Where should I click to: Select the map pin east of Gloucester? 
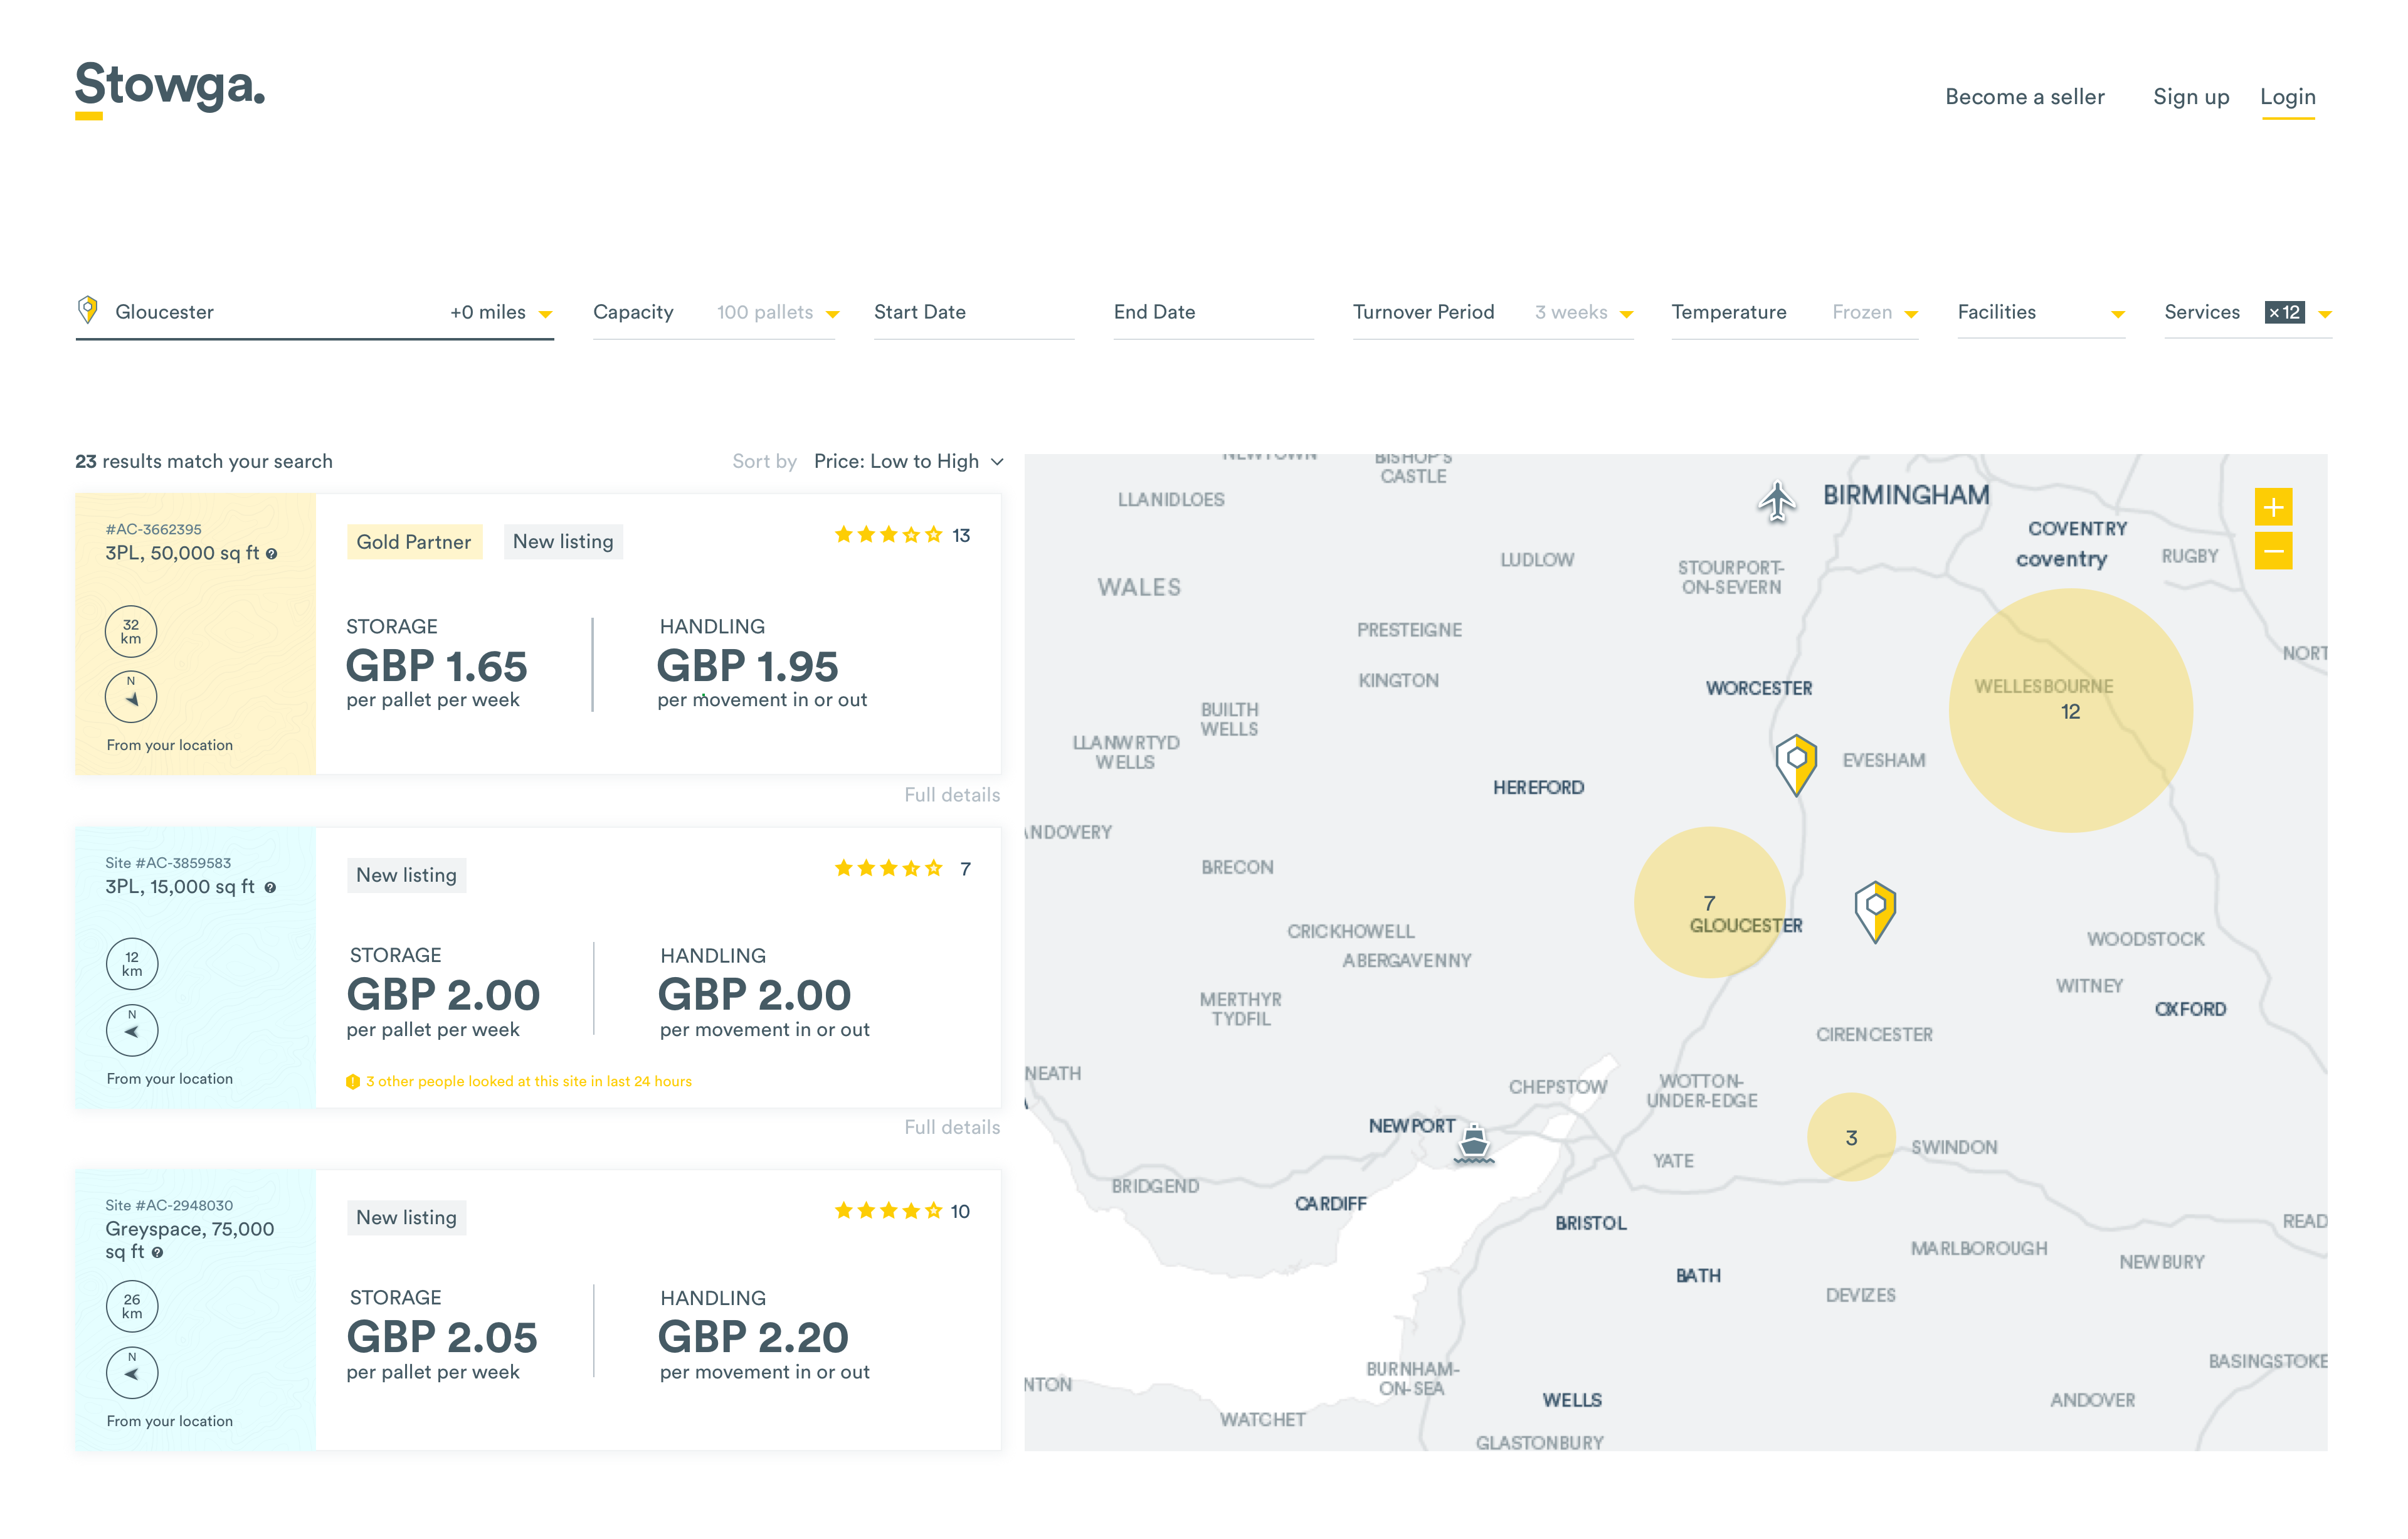point(1875,909)
